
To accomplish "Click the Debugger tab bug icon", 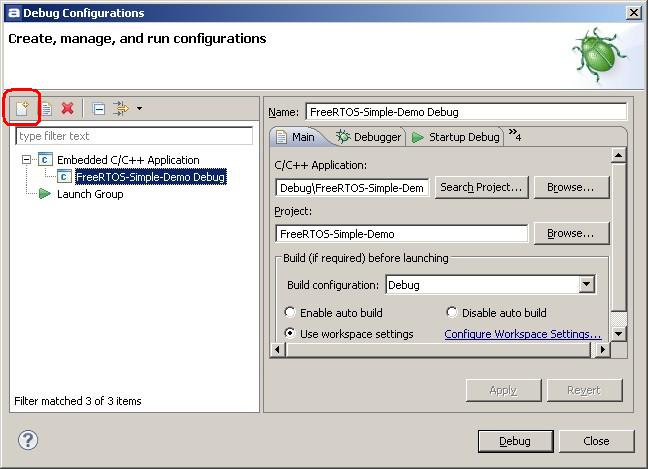I will click(x=343, y=137).
